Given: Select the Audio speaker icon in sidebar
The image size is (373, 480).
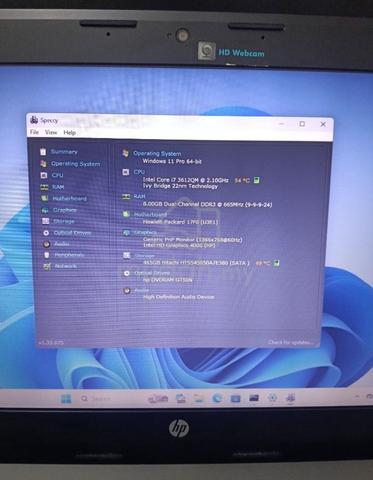Looking at the screenshot, I should tap(47, 244).
